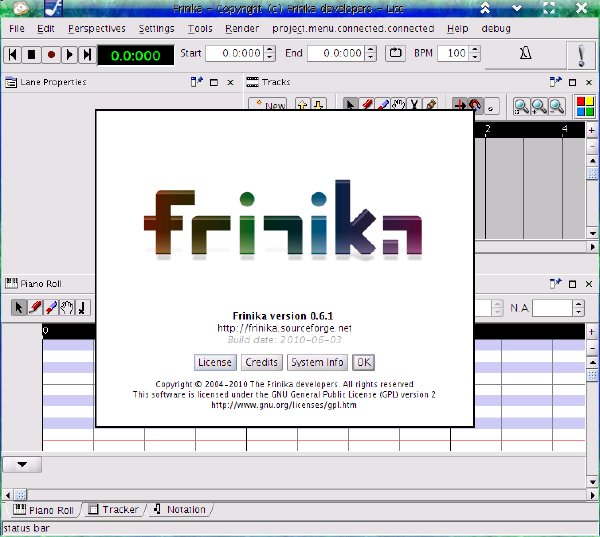600x537 pixels.
Task: Detach the Piano Roll panel with pin icon
Action: (x=555, y=284)
